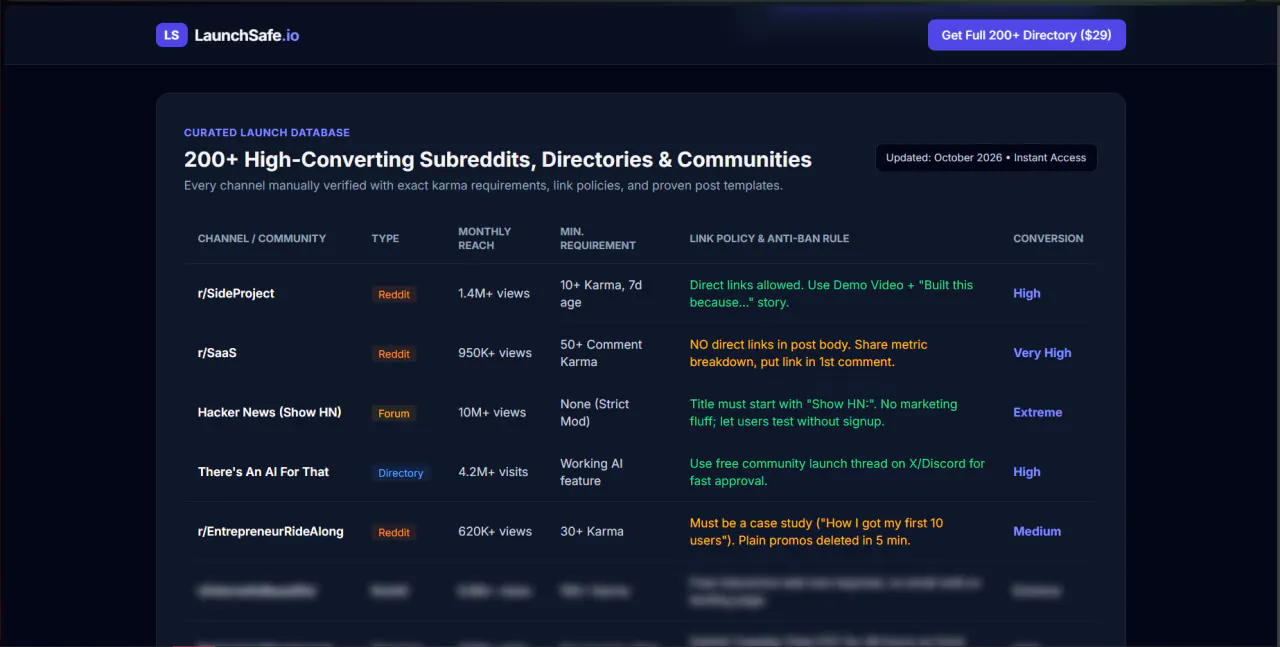This screenshot has width=1280, height=647.
Task: Click the Hacker News (Show HN) row name
Action: tap(270, 412)
